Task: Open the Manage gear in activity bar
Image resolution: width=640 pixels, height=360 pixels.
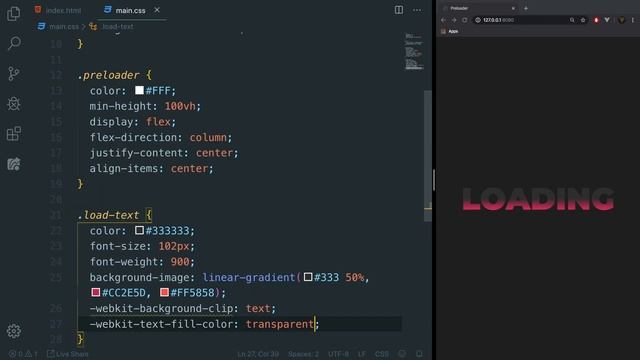Action: 13,331
